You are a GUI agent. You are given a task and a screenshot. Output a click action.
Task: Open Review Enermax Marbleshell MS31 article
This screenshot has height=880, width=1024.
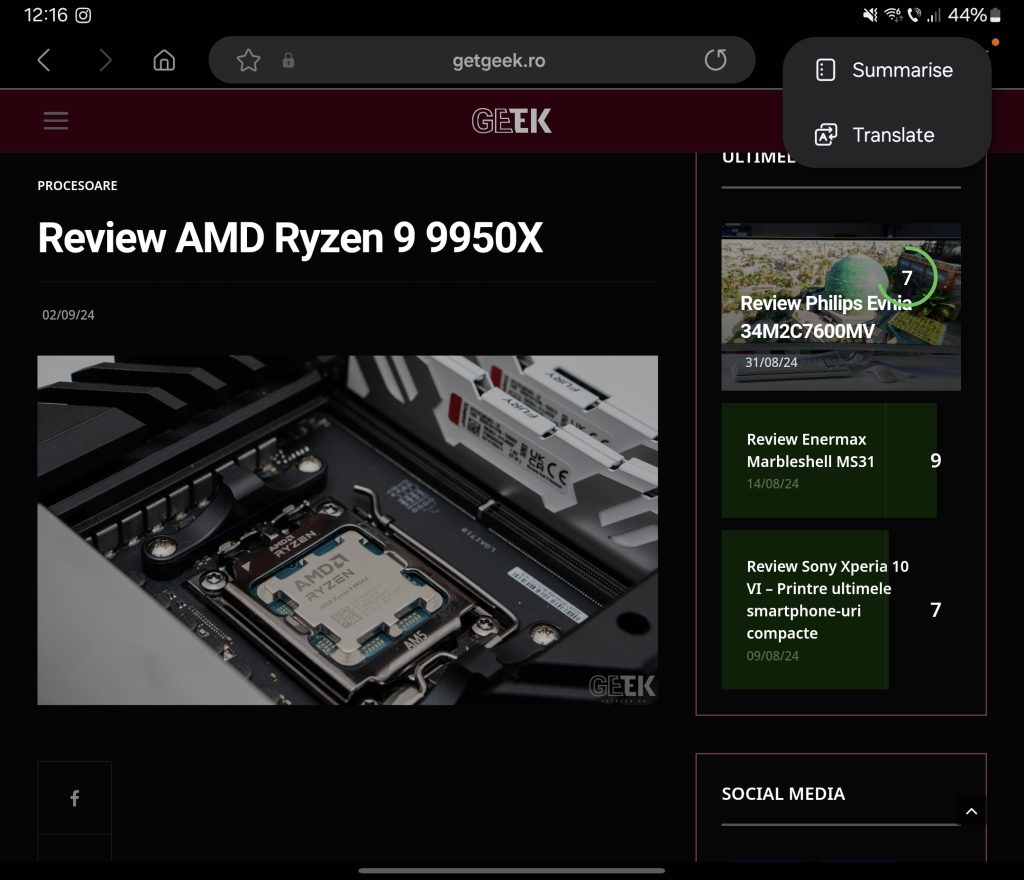point(829,460)
